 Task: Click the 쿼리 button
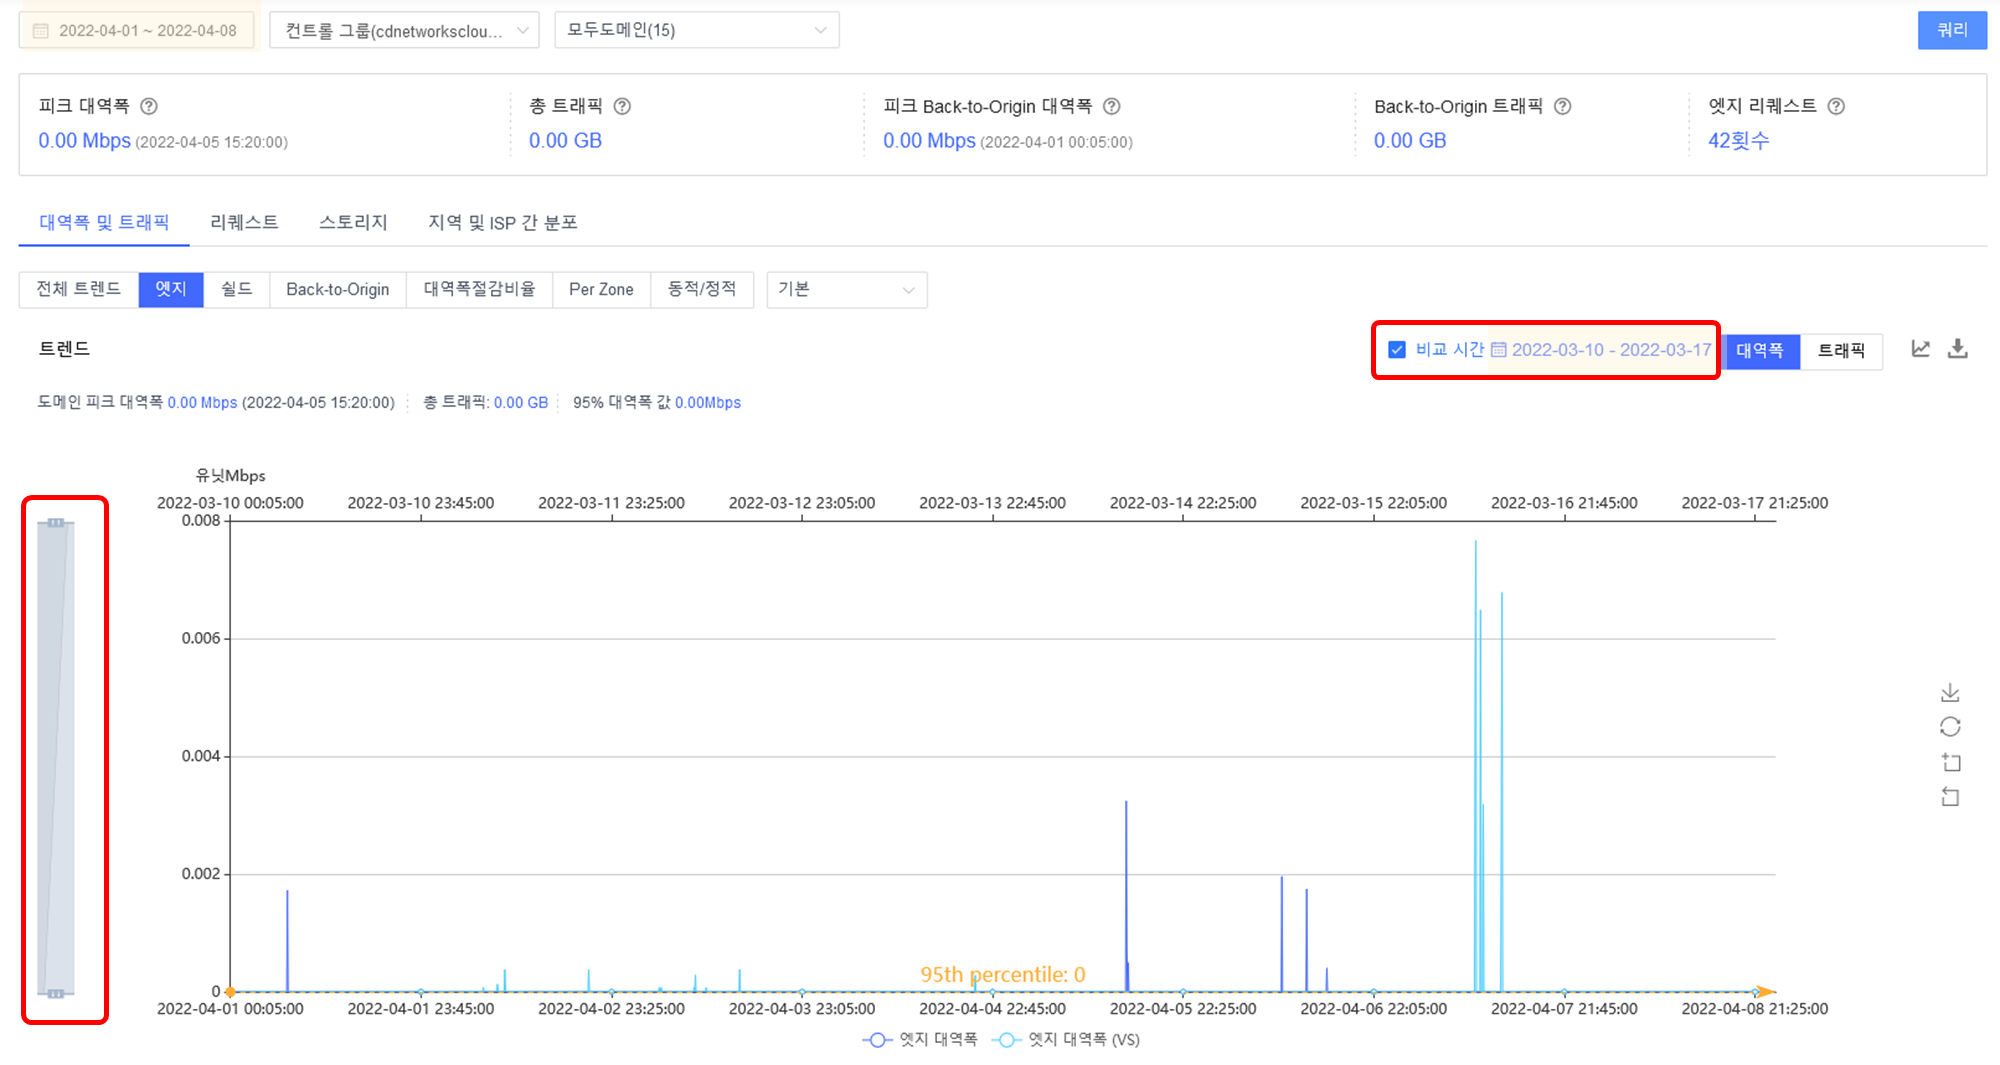point(1951,31)
